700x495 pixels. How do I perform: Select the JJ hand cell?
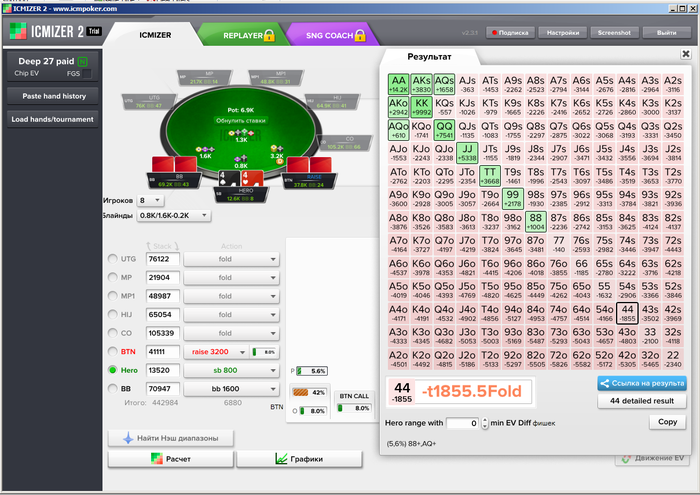(x=467, y=153)
